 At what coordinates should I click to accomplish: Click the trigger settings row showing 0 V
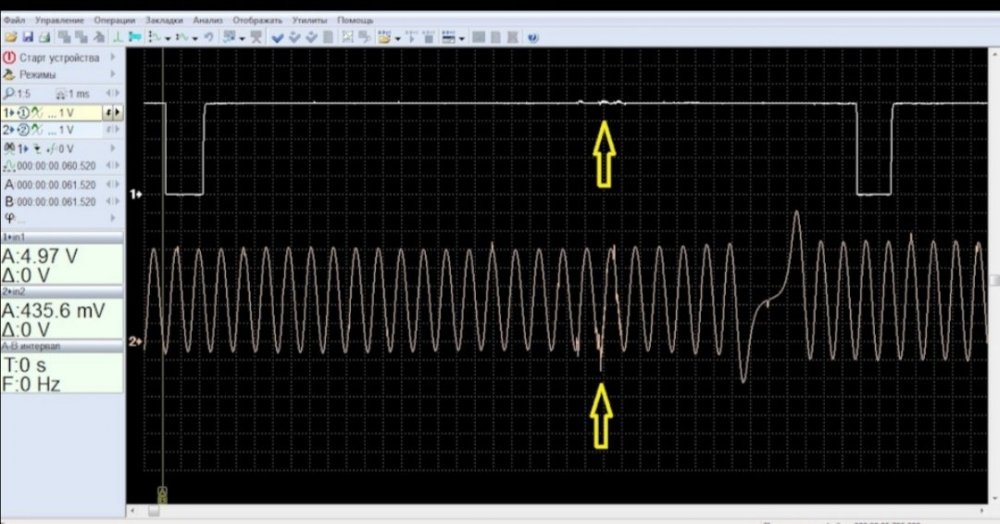tap(52, 149)
